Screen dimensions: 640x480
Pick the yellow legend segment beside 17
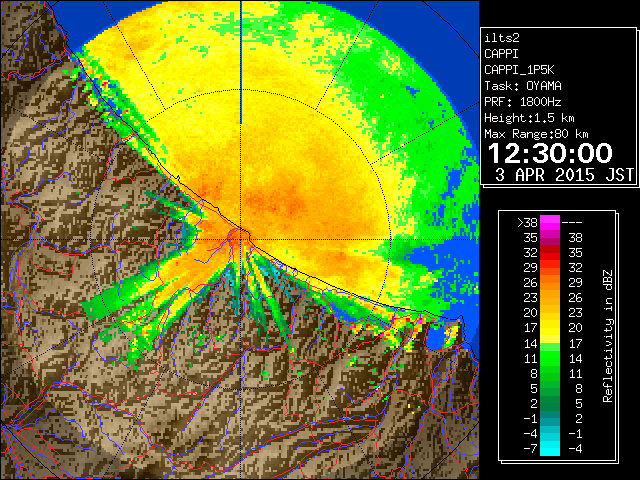tap(550, 328)
